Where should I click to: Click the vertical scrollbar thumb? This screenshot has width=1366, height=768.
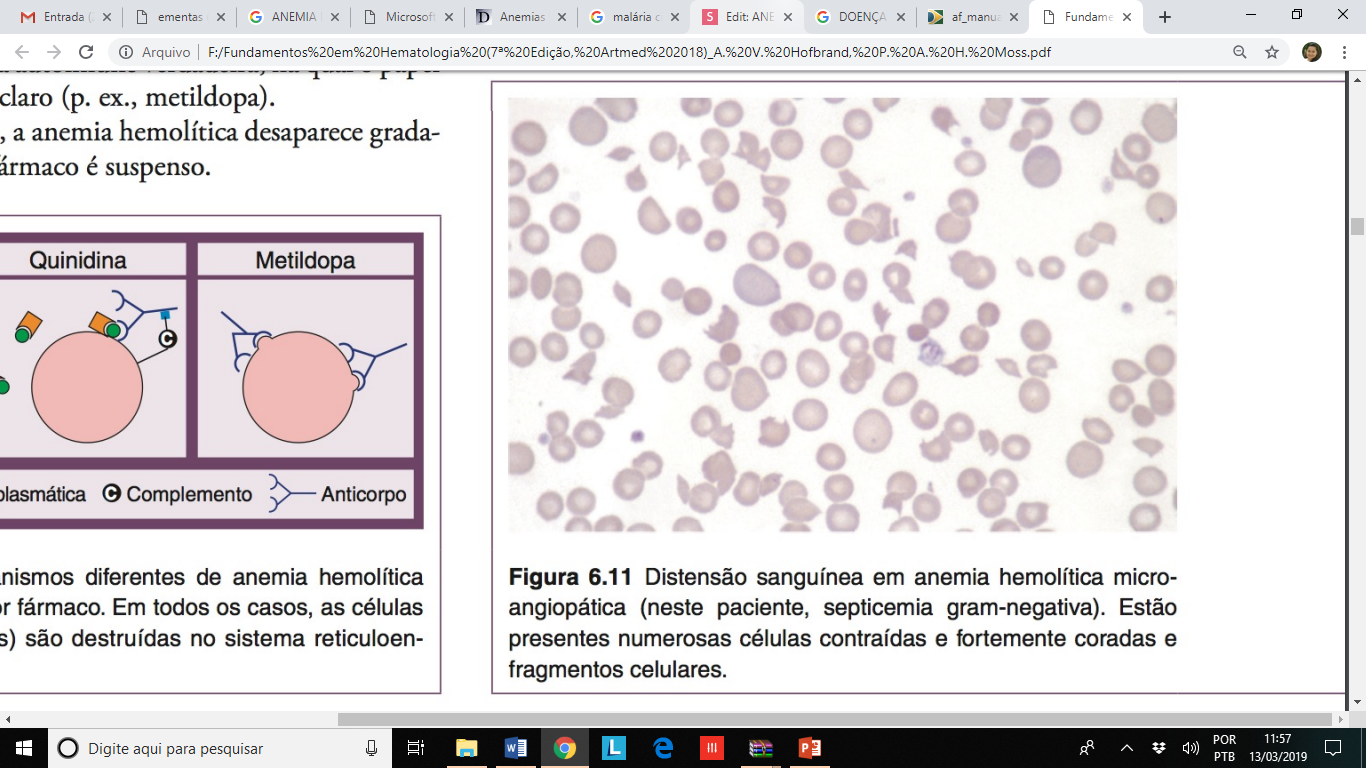pyautogui.click(x=1357, y=226)
